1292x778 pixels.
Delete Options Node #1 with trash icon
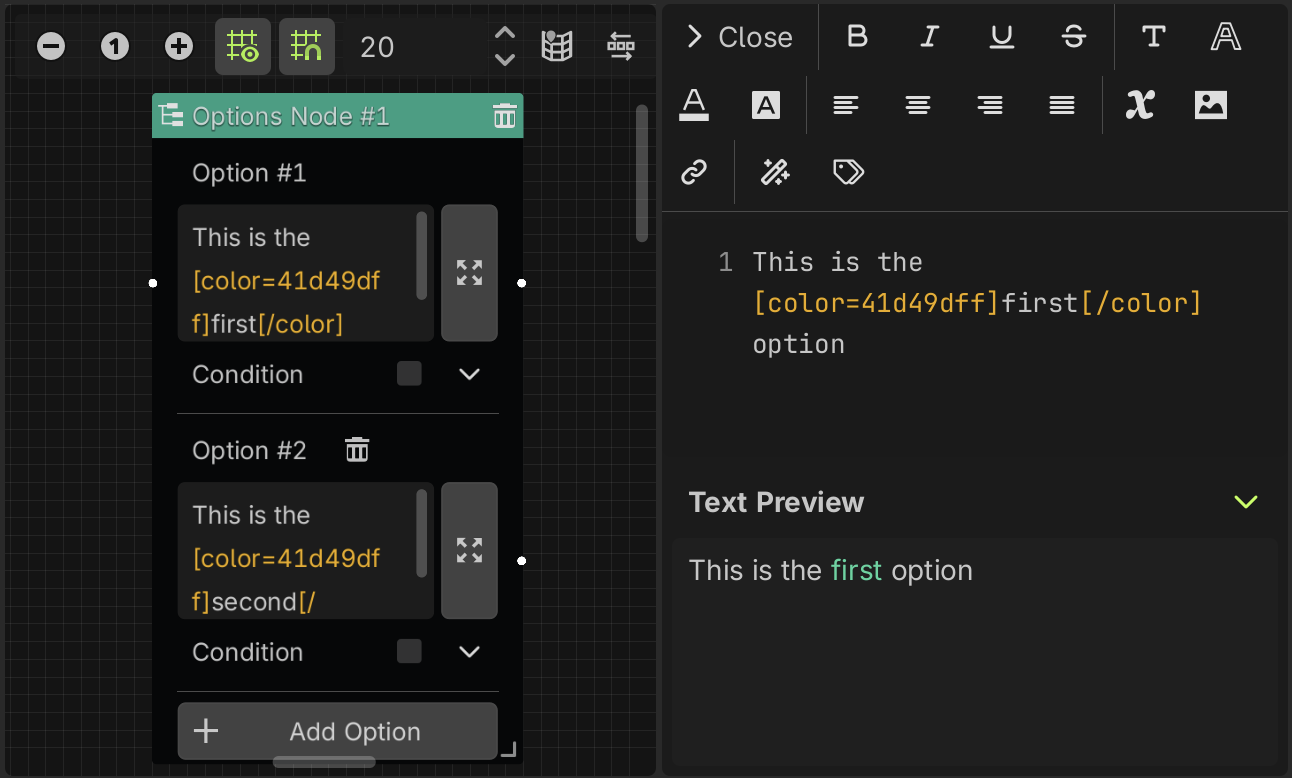(505, 116)
